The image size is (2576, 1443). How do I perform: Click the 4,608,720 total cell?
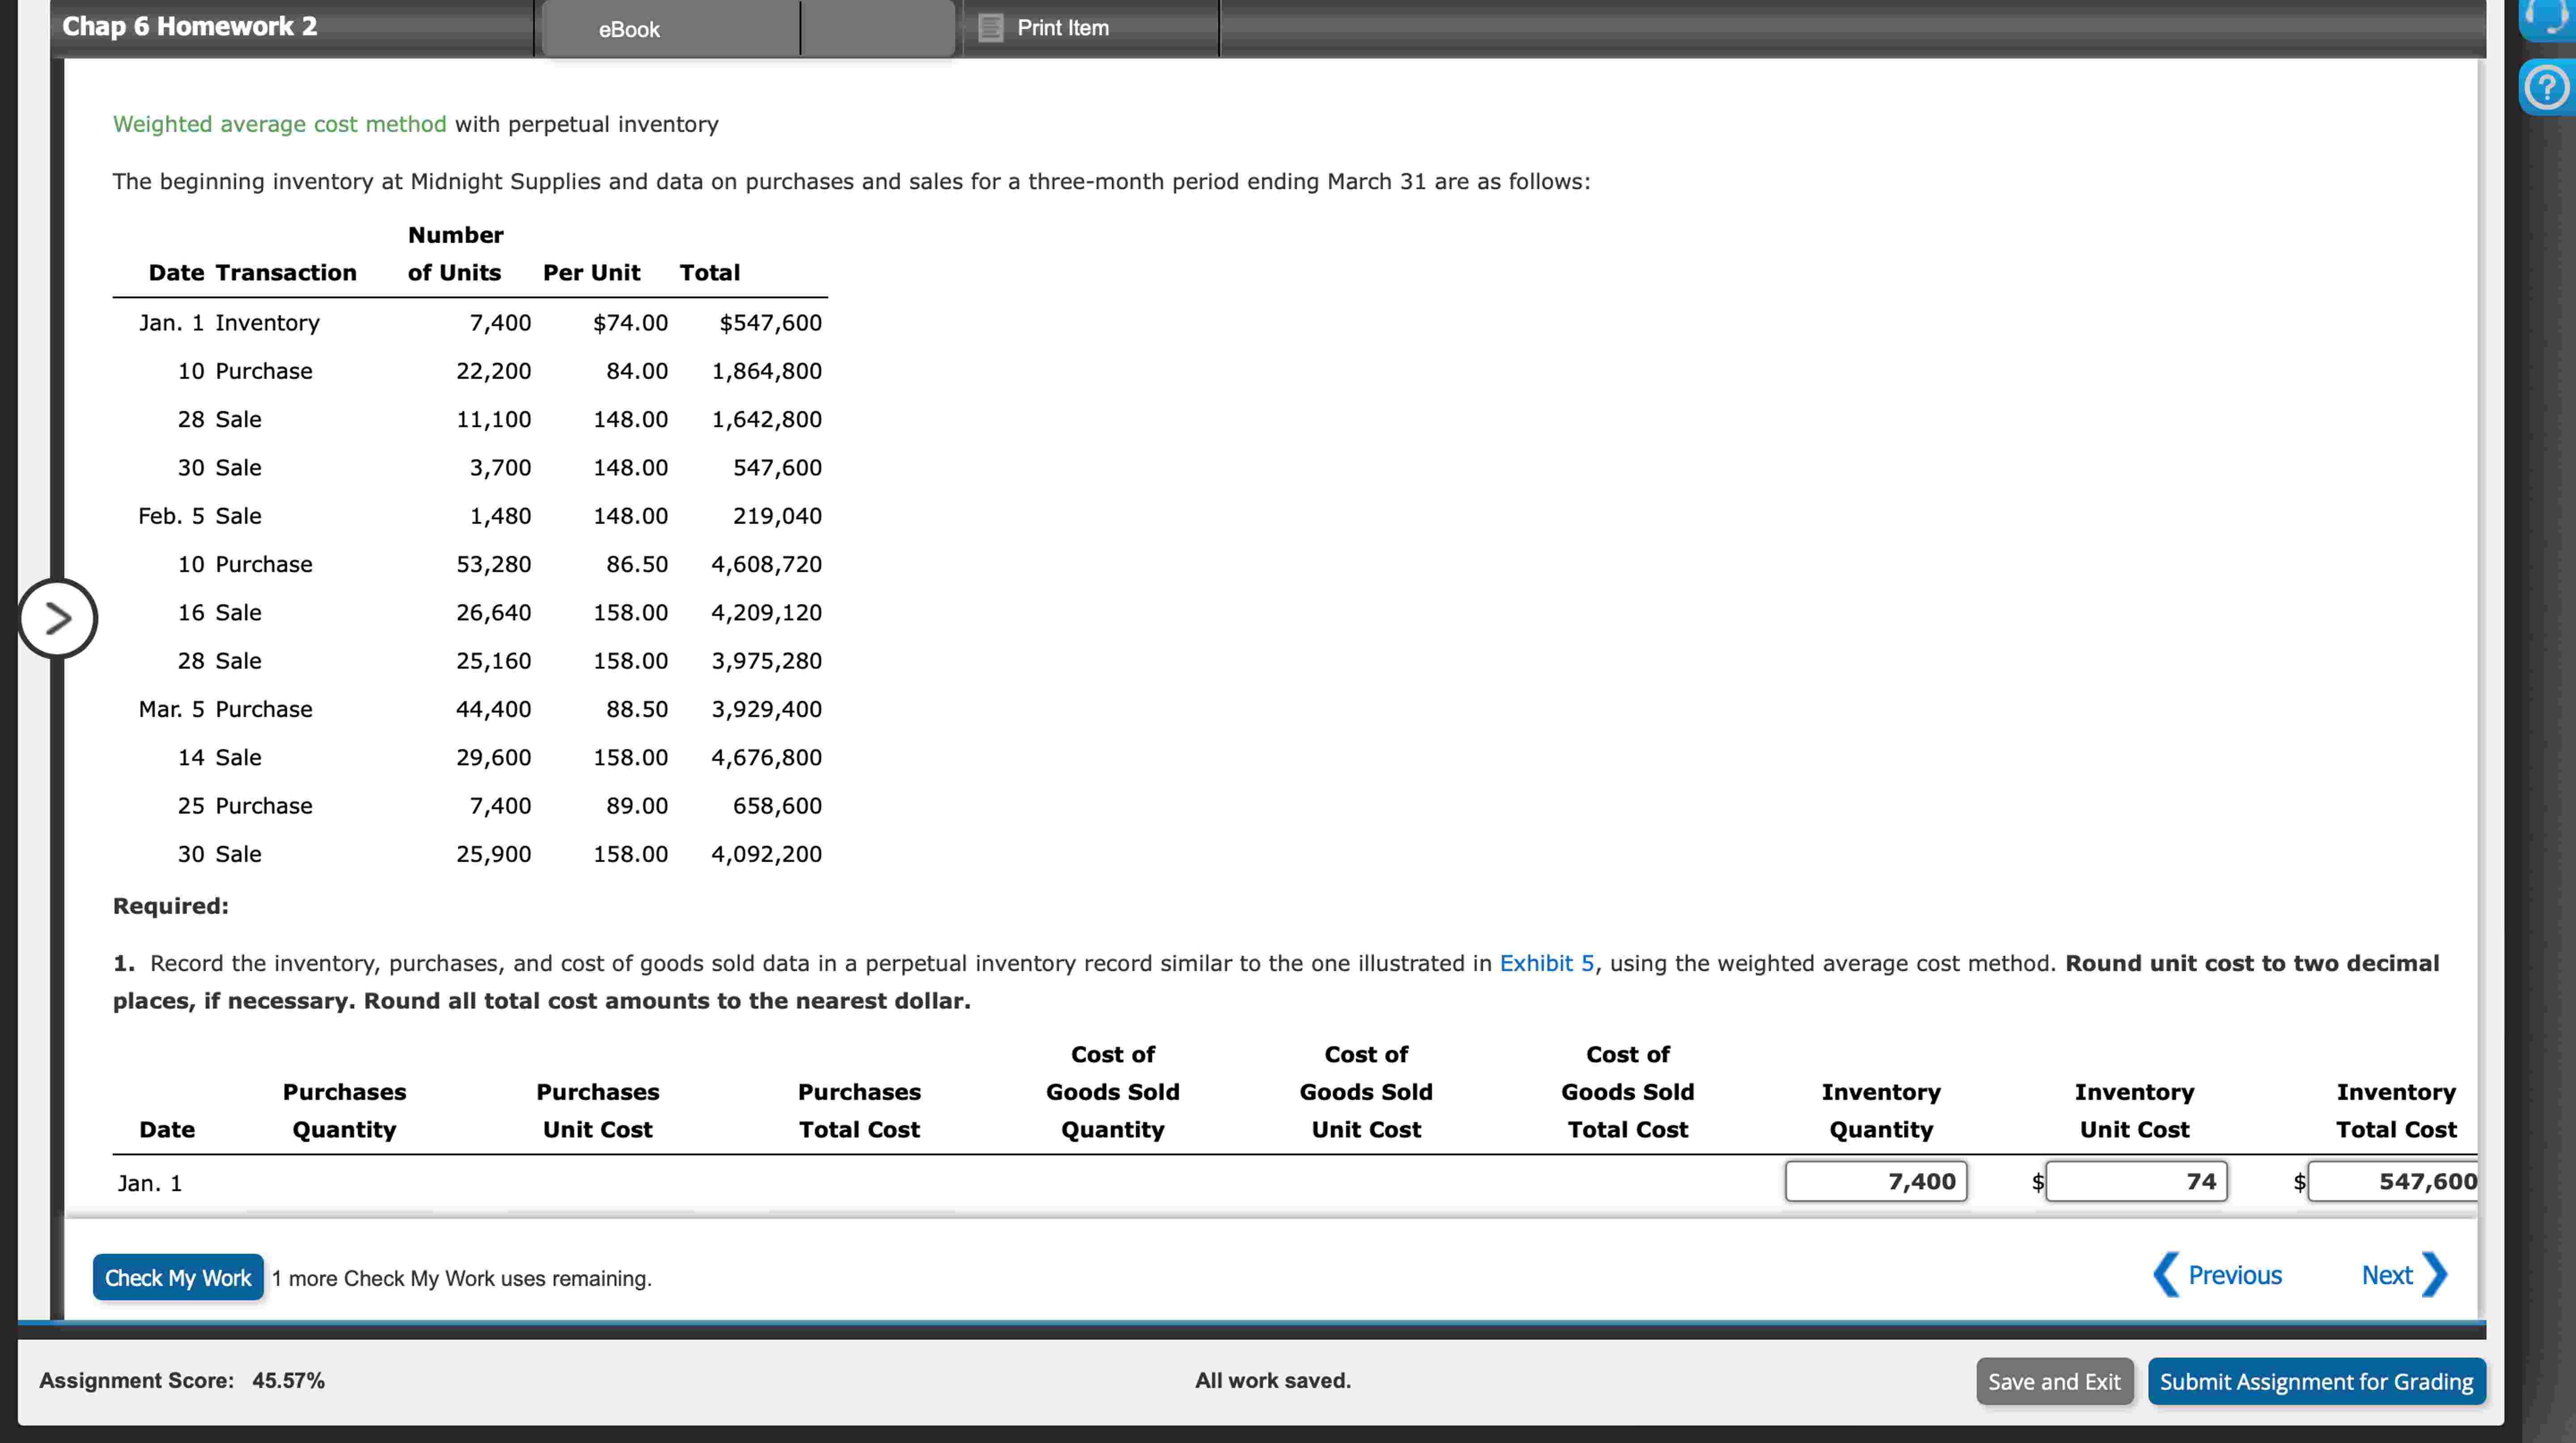point(766,564)
